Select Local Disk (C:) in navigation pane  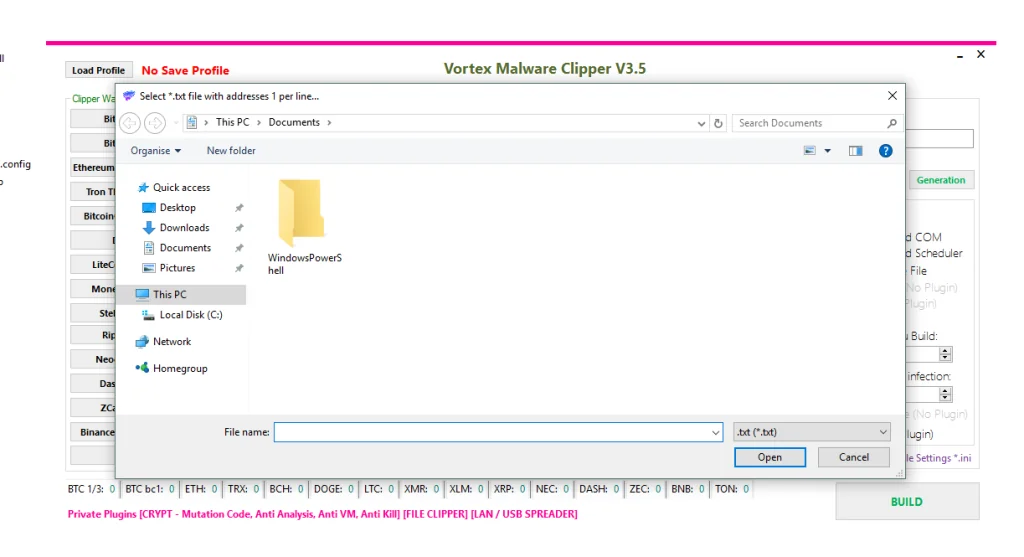pyautogui.click(x=190, y=315)
